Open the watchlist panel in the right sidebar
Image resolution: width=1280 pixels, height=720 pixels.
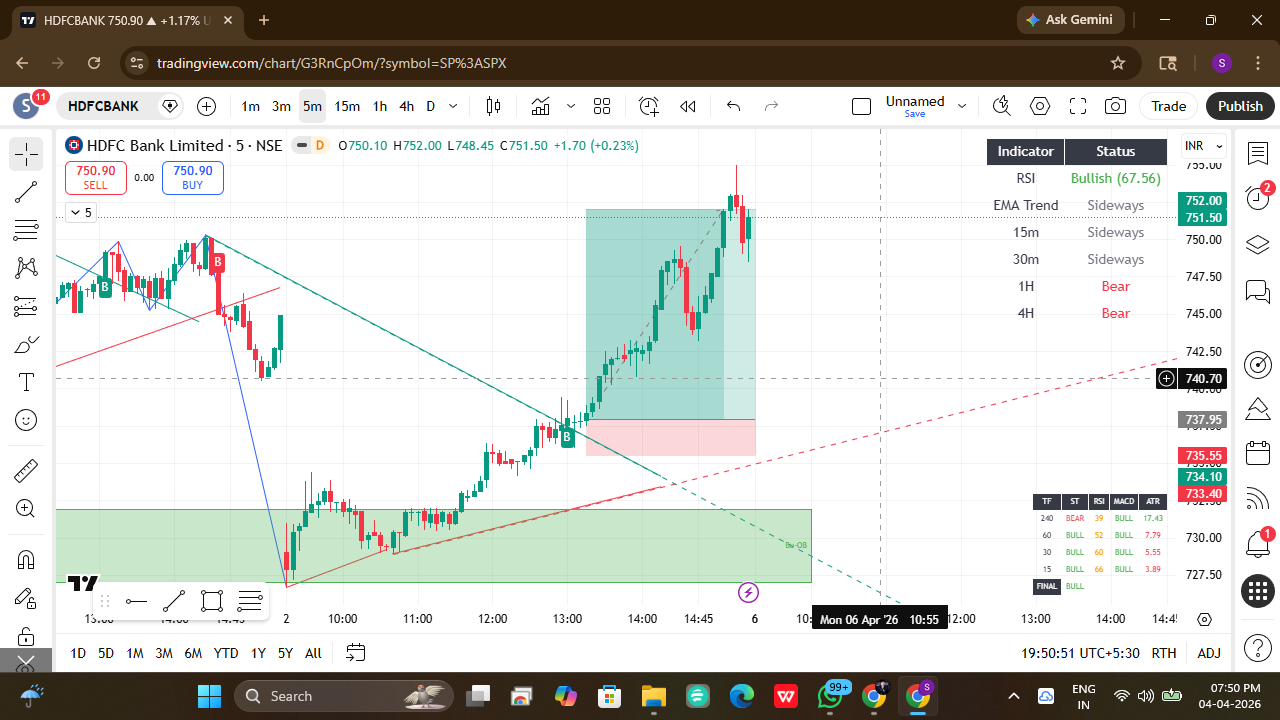point(1257,154)
